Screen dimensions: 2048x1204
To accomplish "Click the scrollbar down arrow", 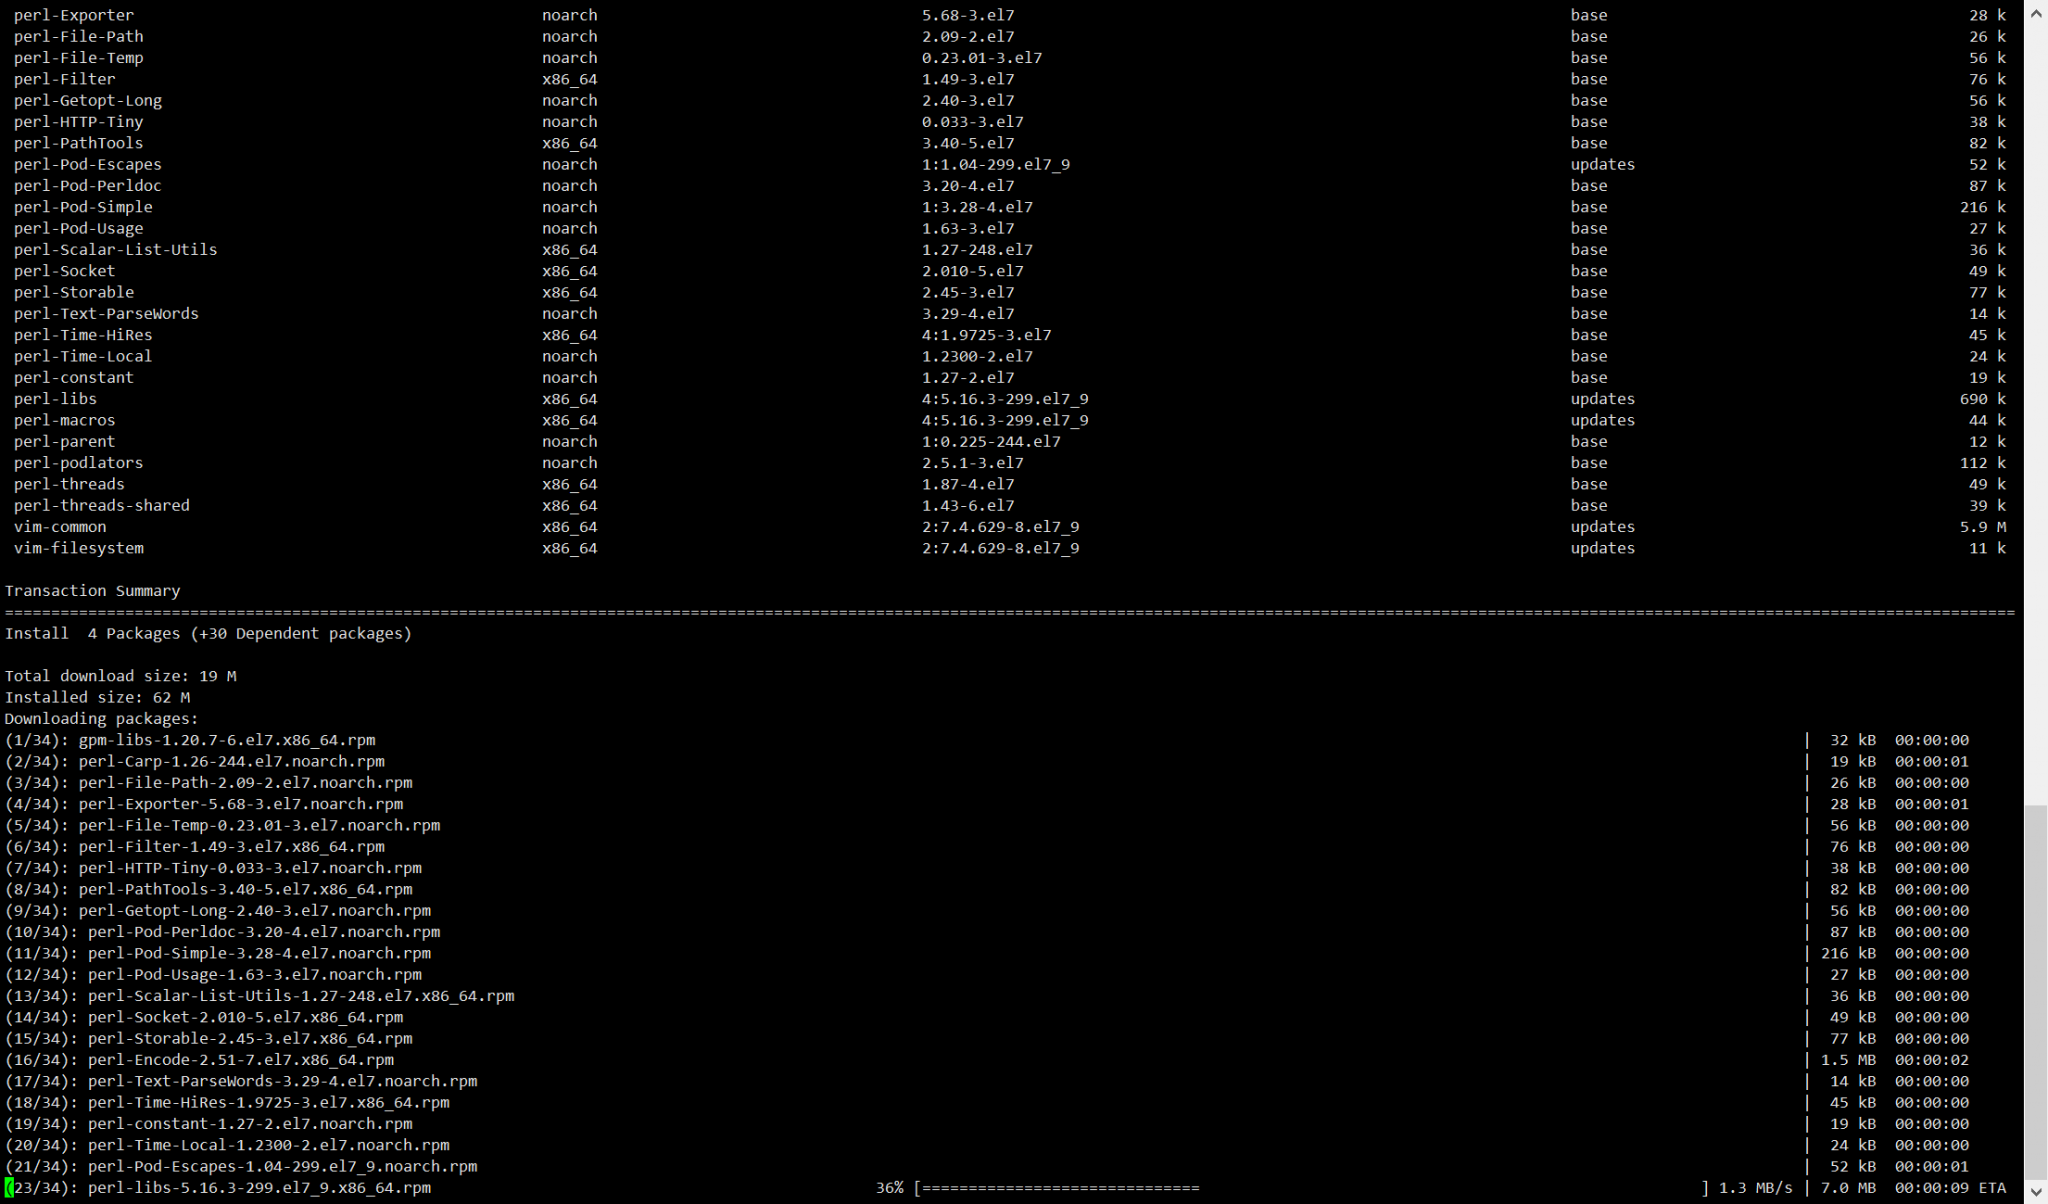I will [x=2038, y=1190].
